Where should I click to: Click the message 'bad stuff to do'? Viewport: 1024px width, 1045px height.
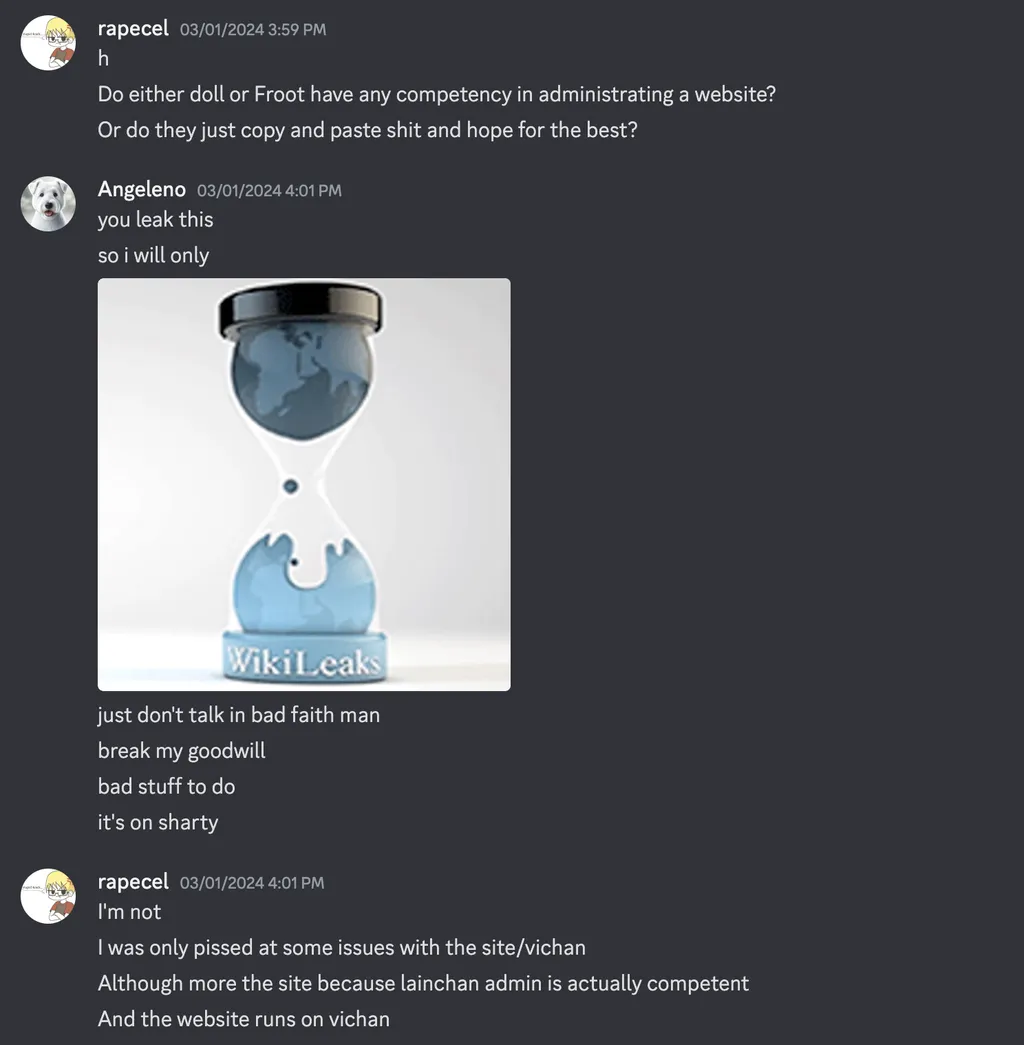pos(167,786)
